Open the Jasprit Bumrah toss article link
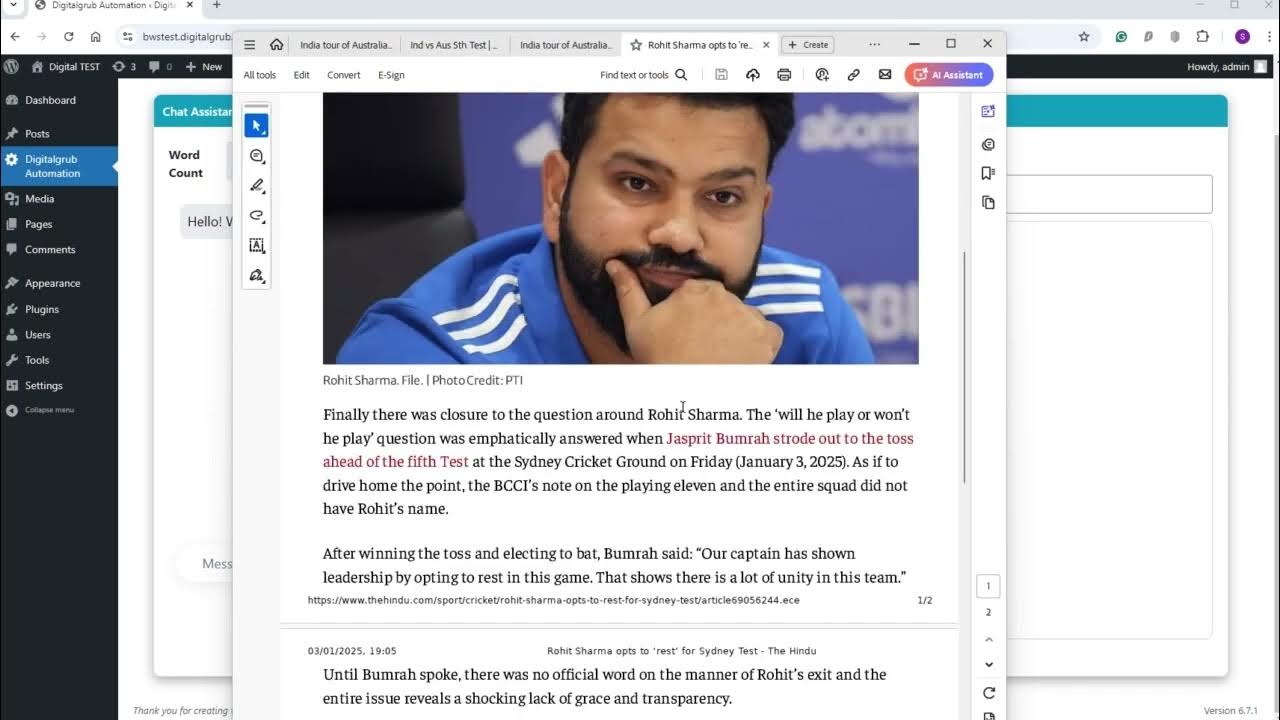Viewport: 1280px width, 720px height. coord(618,450)
